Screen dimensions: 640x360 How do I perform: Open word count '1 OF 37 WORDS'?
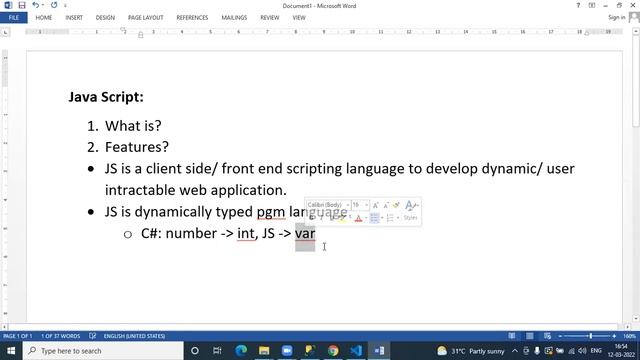pyautogui.click(x=60, y=336)
